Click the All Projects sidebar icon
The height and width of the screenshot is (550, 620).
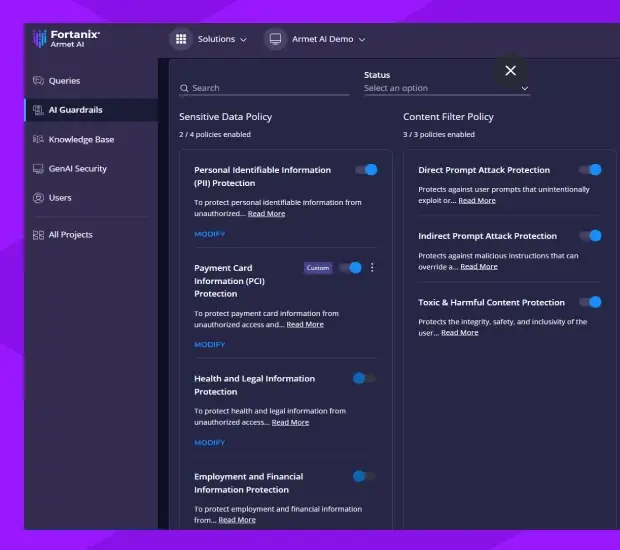39,235
